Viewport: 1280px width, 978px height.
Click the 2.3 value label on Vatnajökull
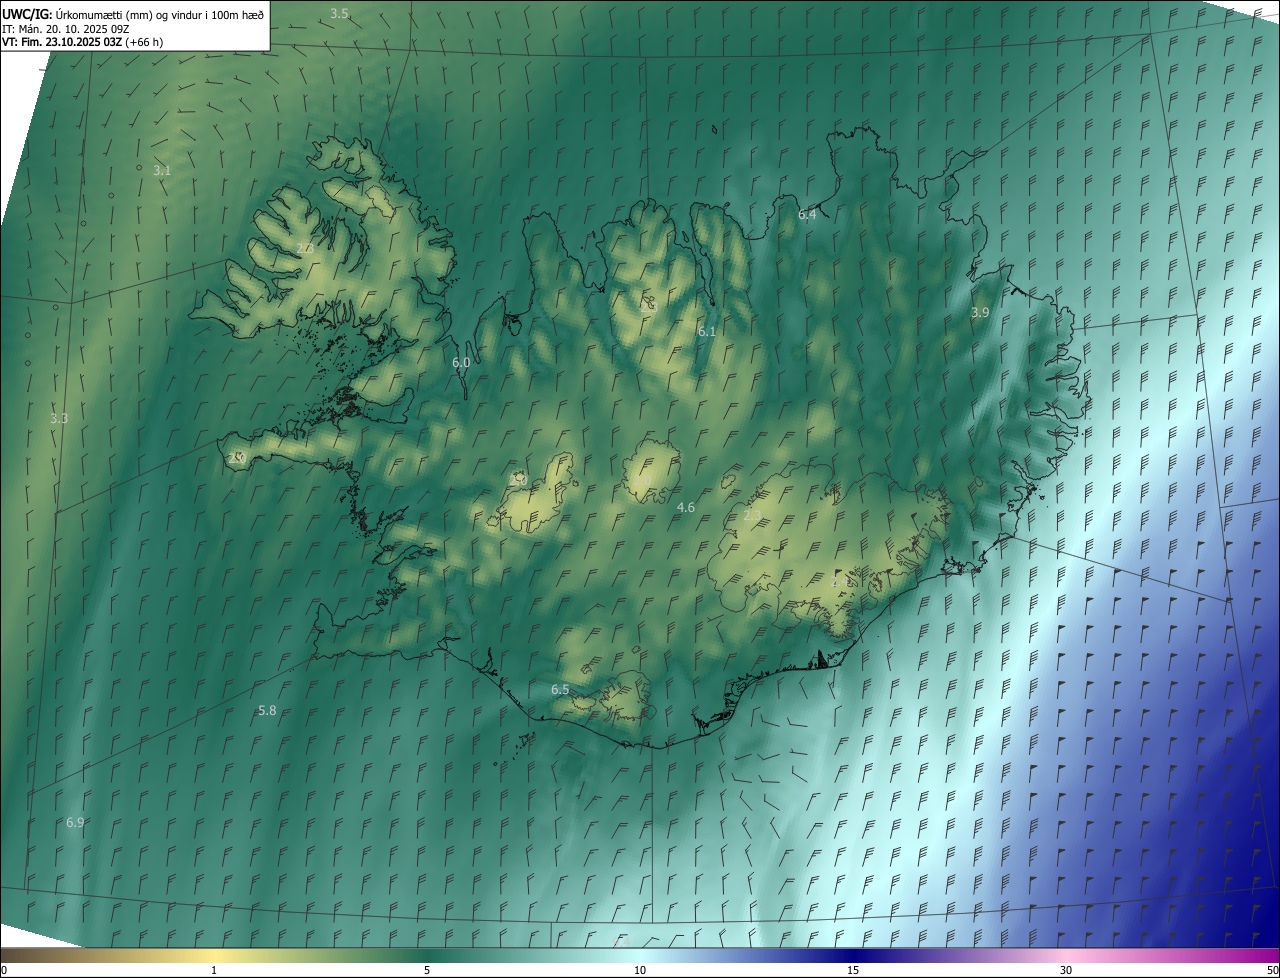pos(753,516)
